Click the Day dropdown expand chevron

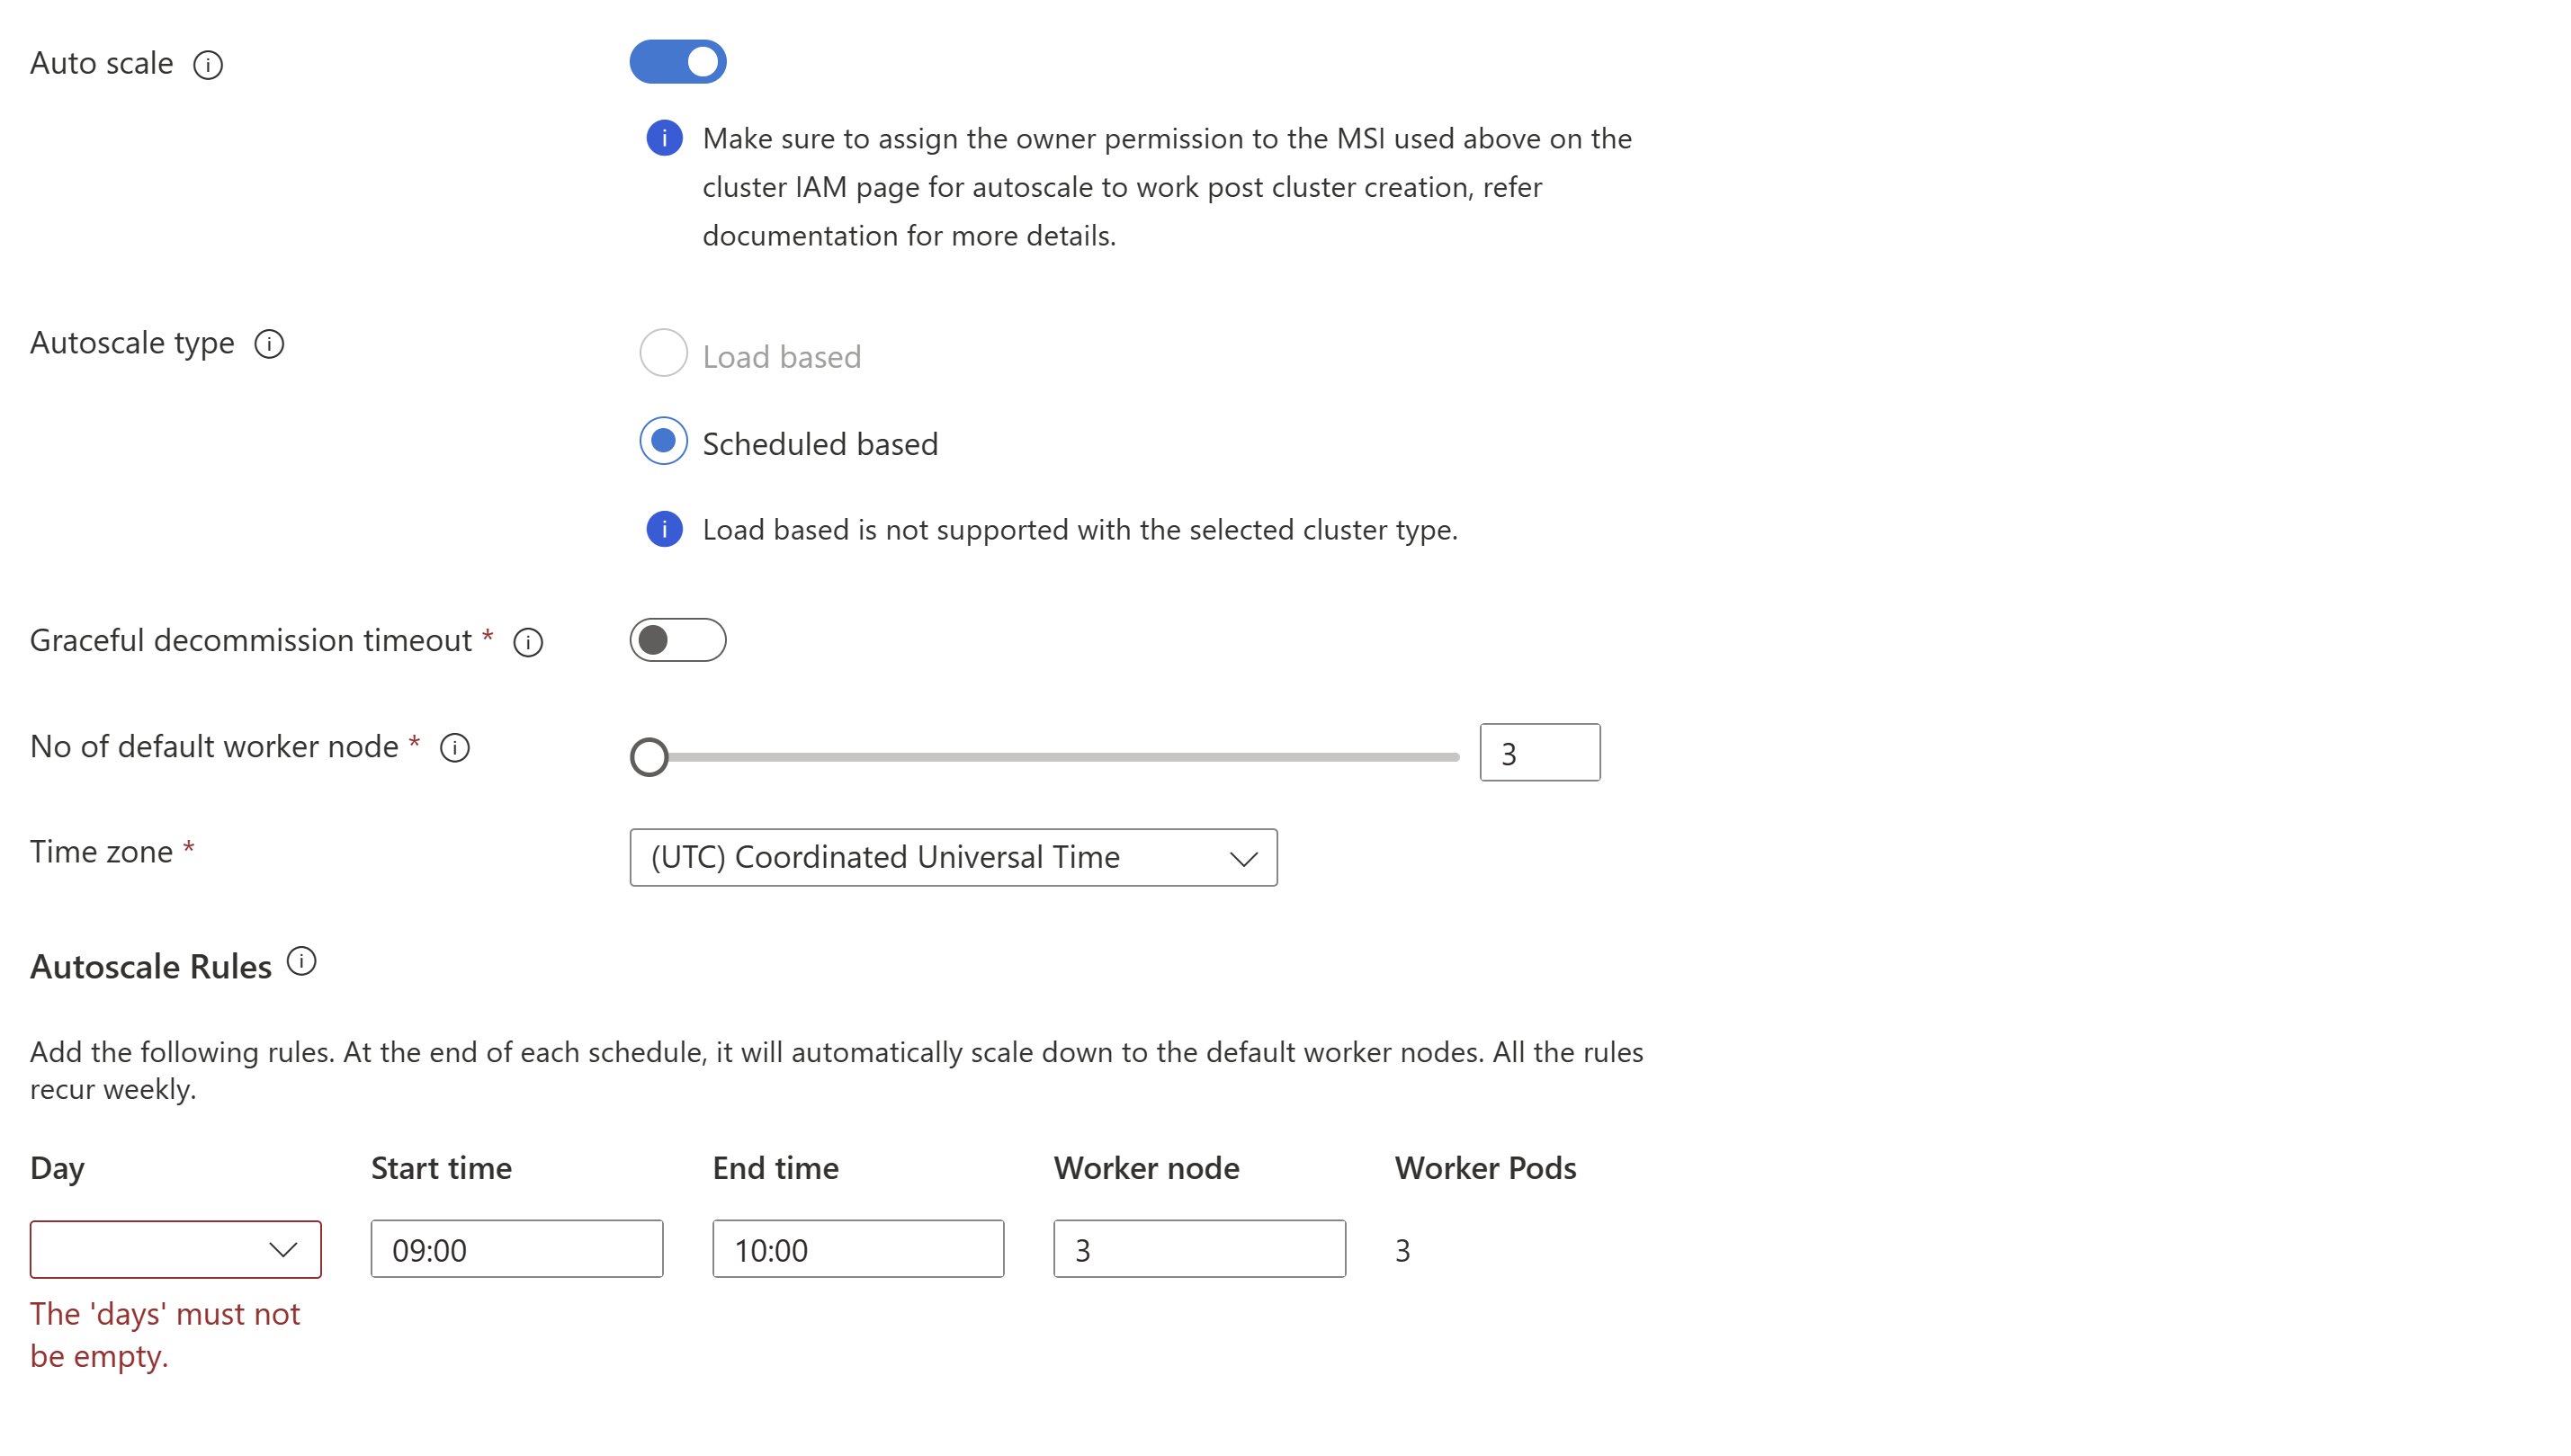coord(281,1247)
